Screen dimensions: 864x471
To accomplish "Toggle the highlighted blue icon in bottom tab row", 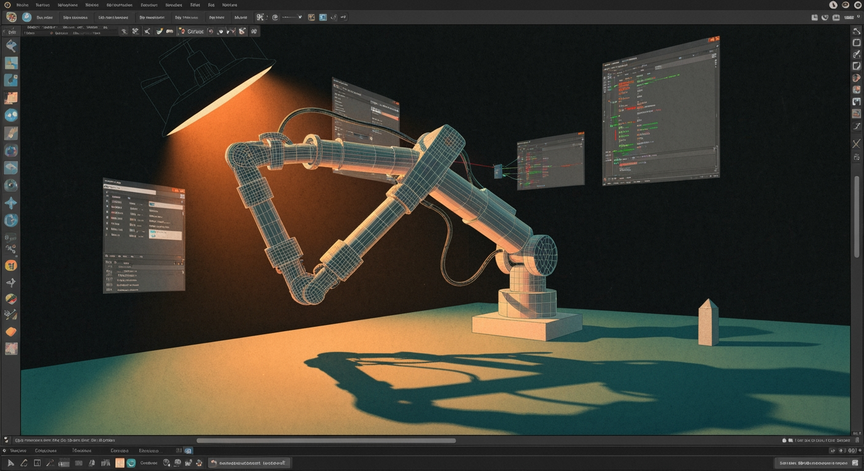I will (x=188, y=451).
